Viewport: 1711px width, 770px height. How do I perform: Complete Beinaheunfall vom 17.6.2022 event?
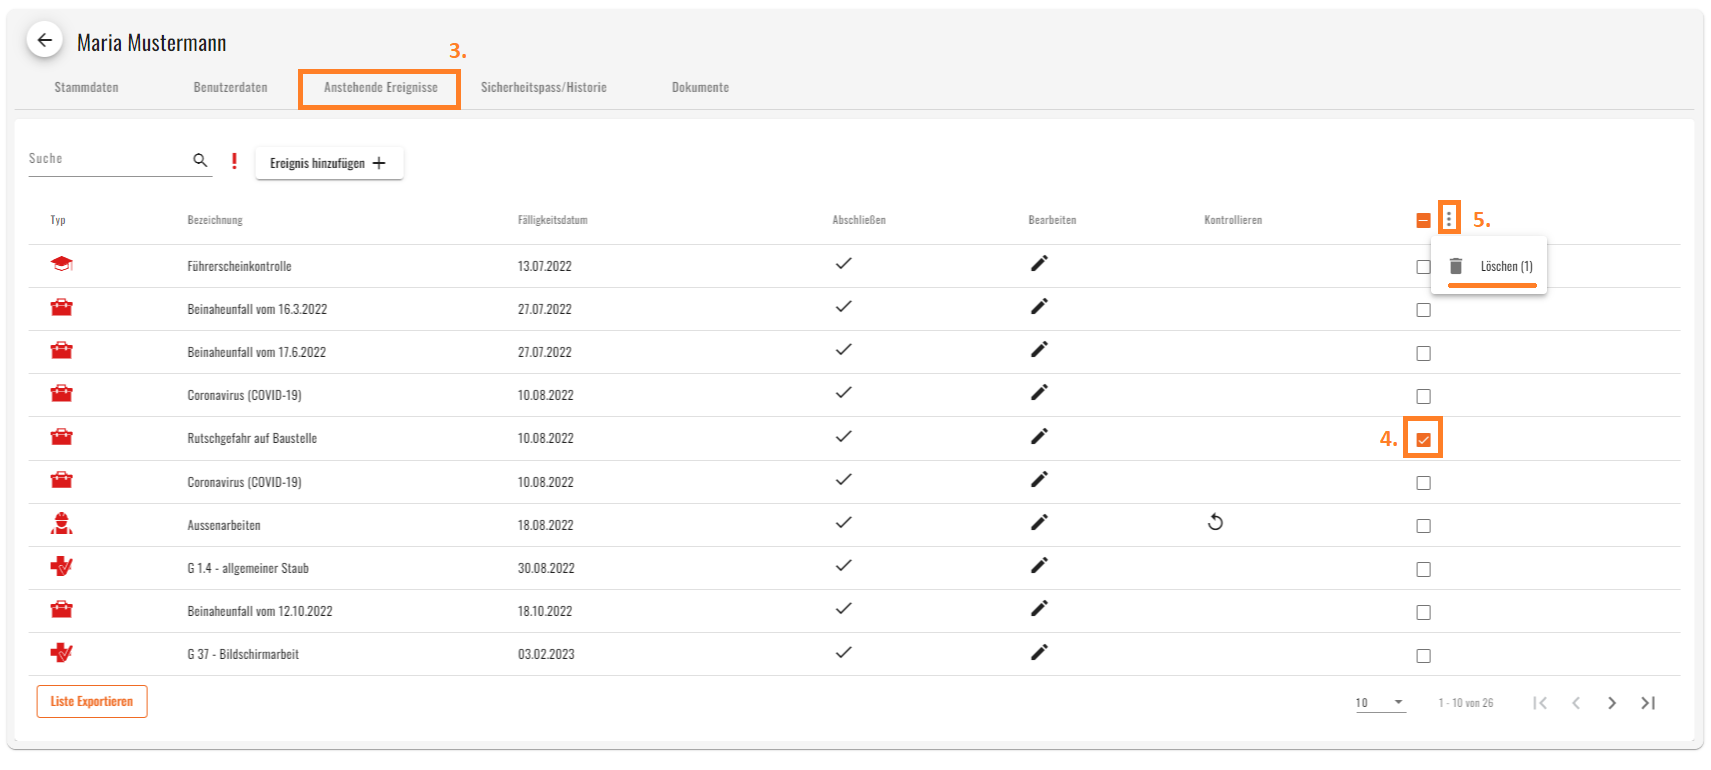coord(843,350)
